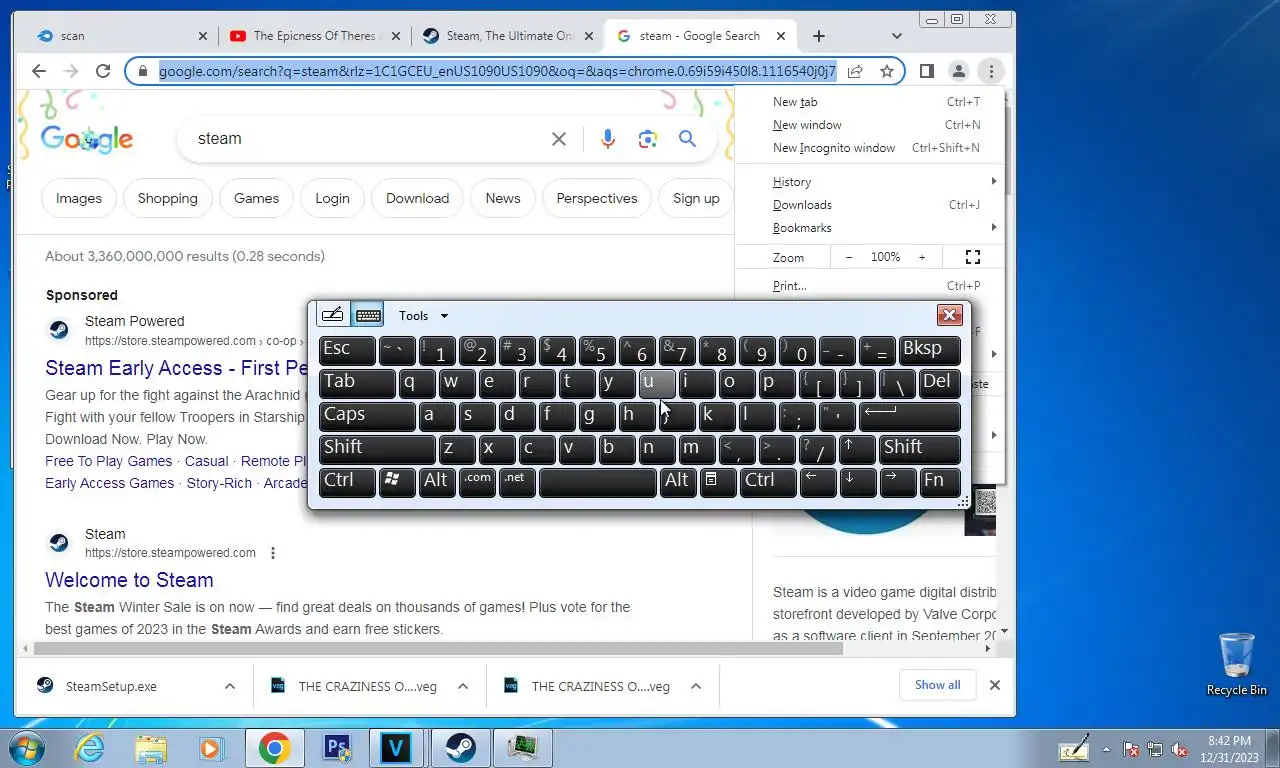The height and width of the screenshot is (768, 1280).
Task: Expand options for second THE CRAZINESS download
Action: 695,686
